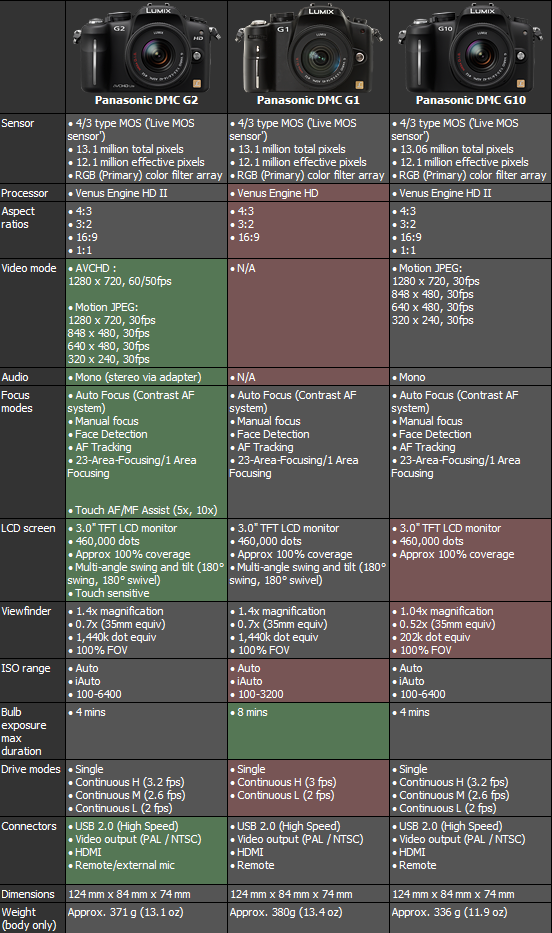Click the G2 Remote/external mic connector entry
Screen dimensions: 552x933
pyautogui.click(x=121, y=865)
